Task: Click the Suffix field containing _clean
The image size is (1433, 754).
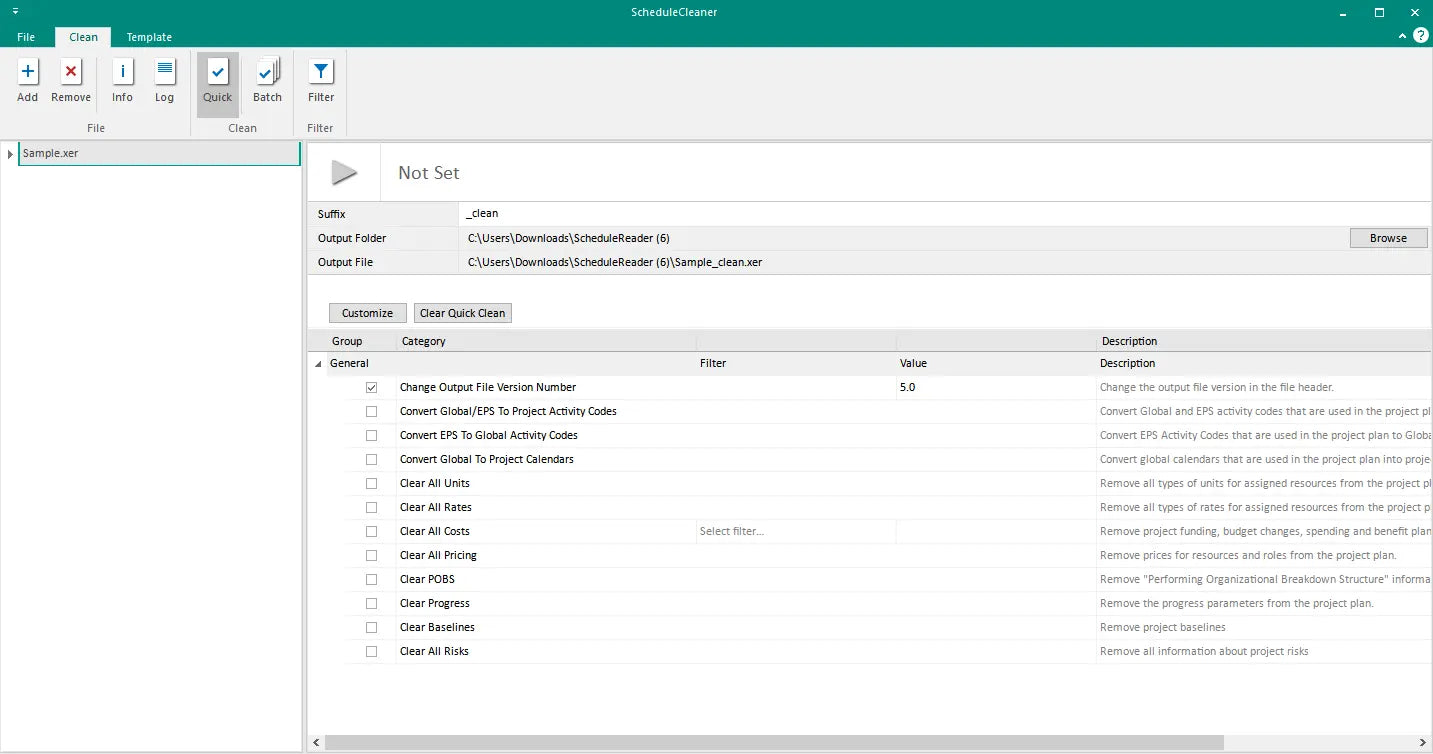Action: (944, 214)
